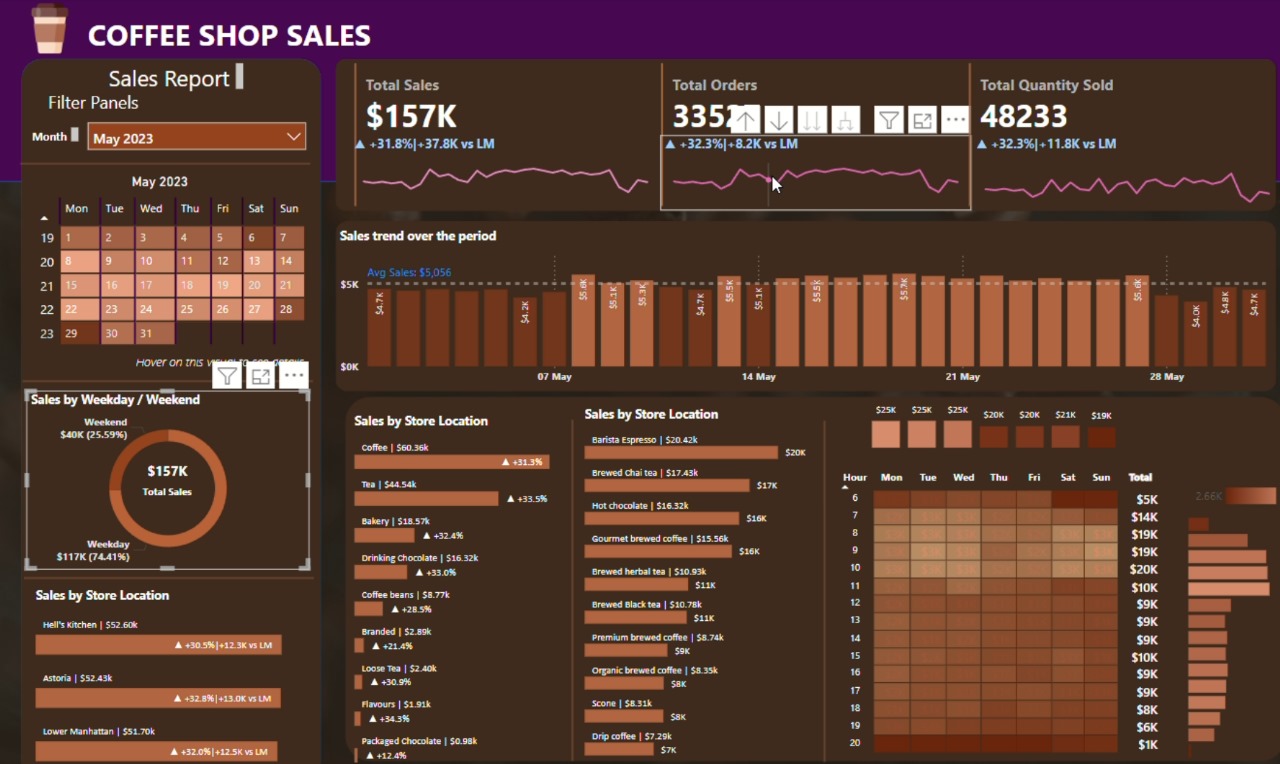Click the Avg Sales: $5,056 label
The image size is (1280, 764).
coord(408,272)
